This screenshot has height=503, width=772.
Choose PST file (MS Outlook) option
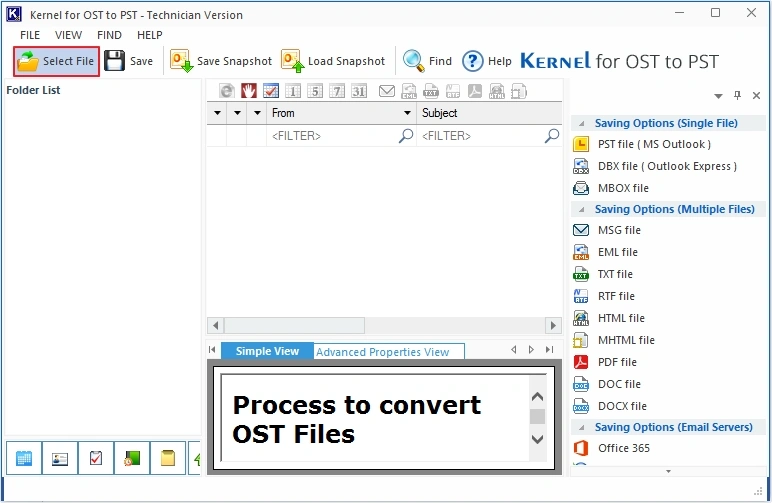(x=642, y=144)
